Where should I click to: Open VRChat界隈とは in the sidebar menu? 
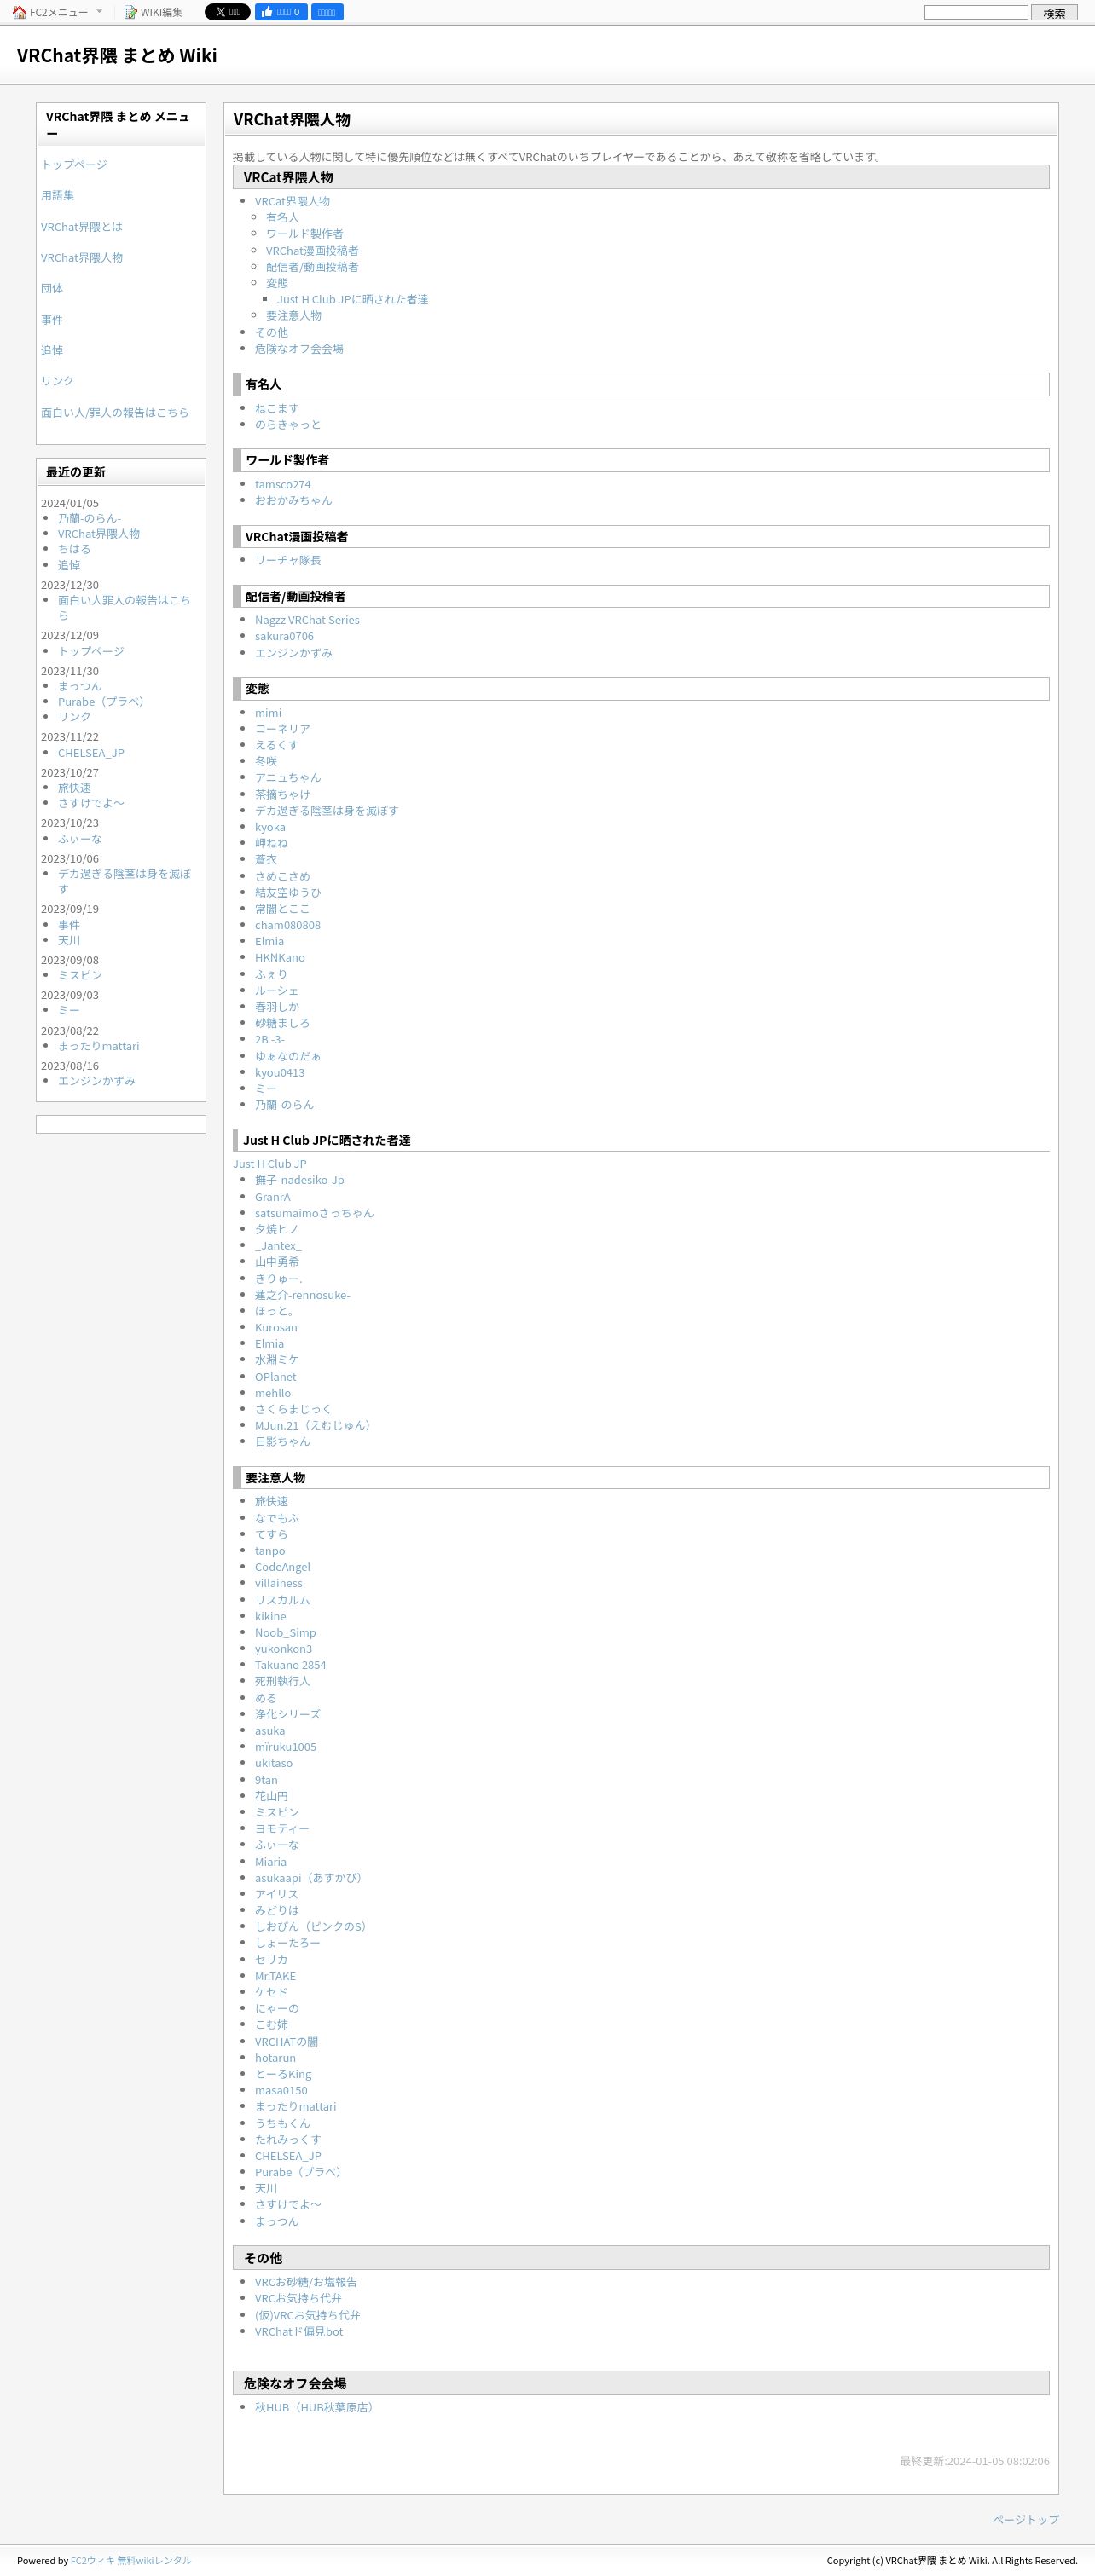[81, 227]
